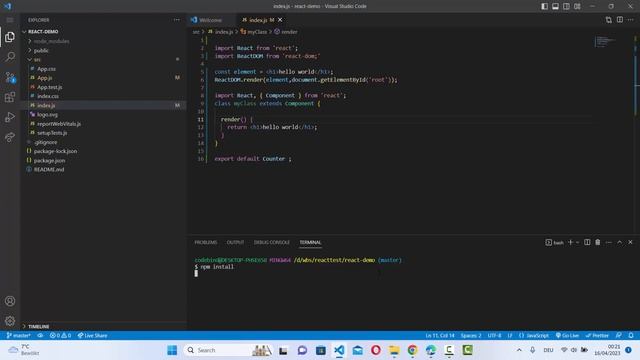Open the notifications bell in status bar
Image resolution: width=640 pixels, height=360 pixels.
631,335
